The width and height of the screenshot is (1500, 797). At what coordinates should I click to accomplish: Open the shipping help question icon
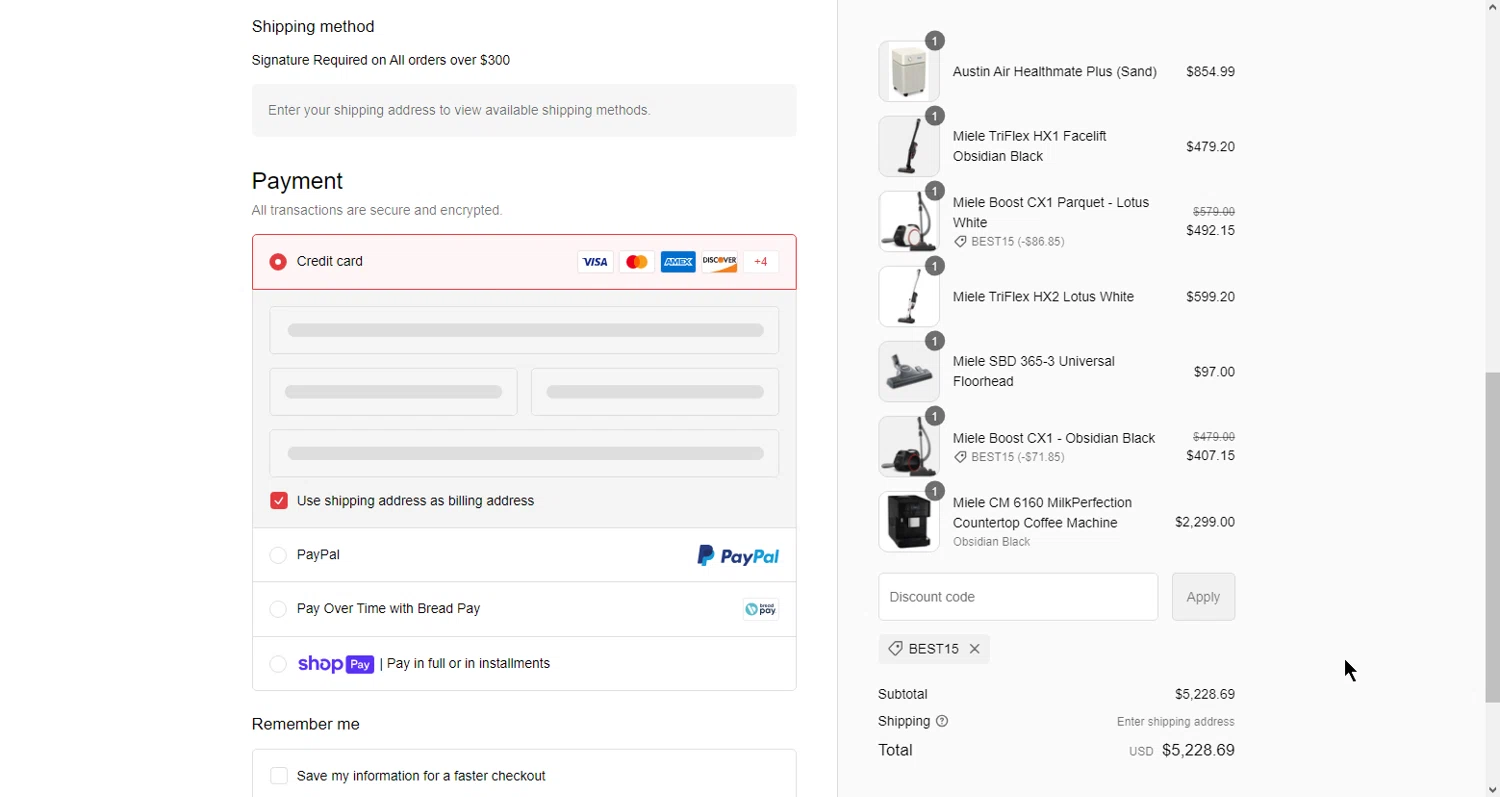point(941,721)
